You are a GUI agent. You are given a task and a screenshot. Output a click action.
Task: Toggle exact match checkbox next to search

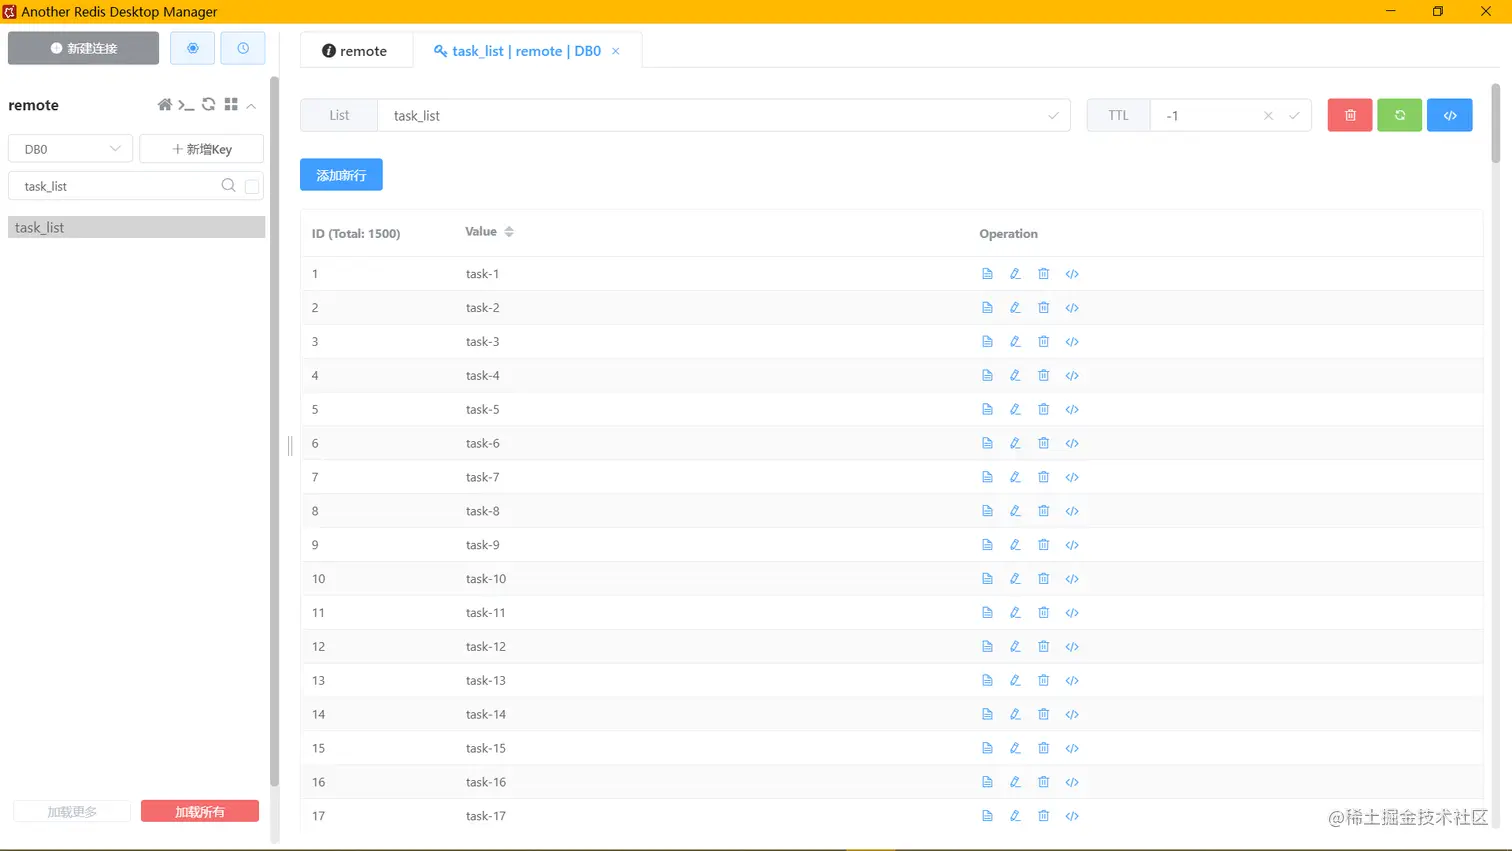point(252,186)
